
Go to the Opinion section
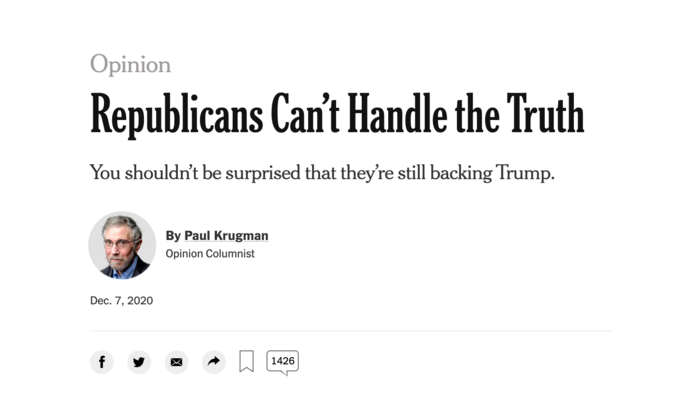pyautogui.click(x=130, y=65)
